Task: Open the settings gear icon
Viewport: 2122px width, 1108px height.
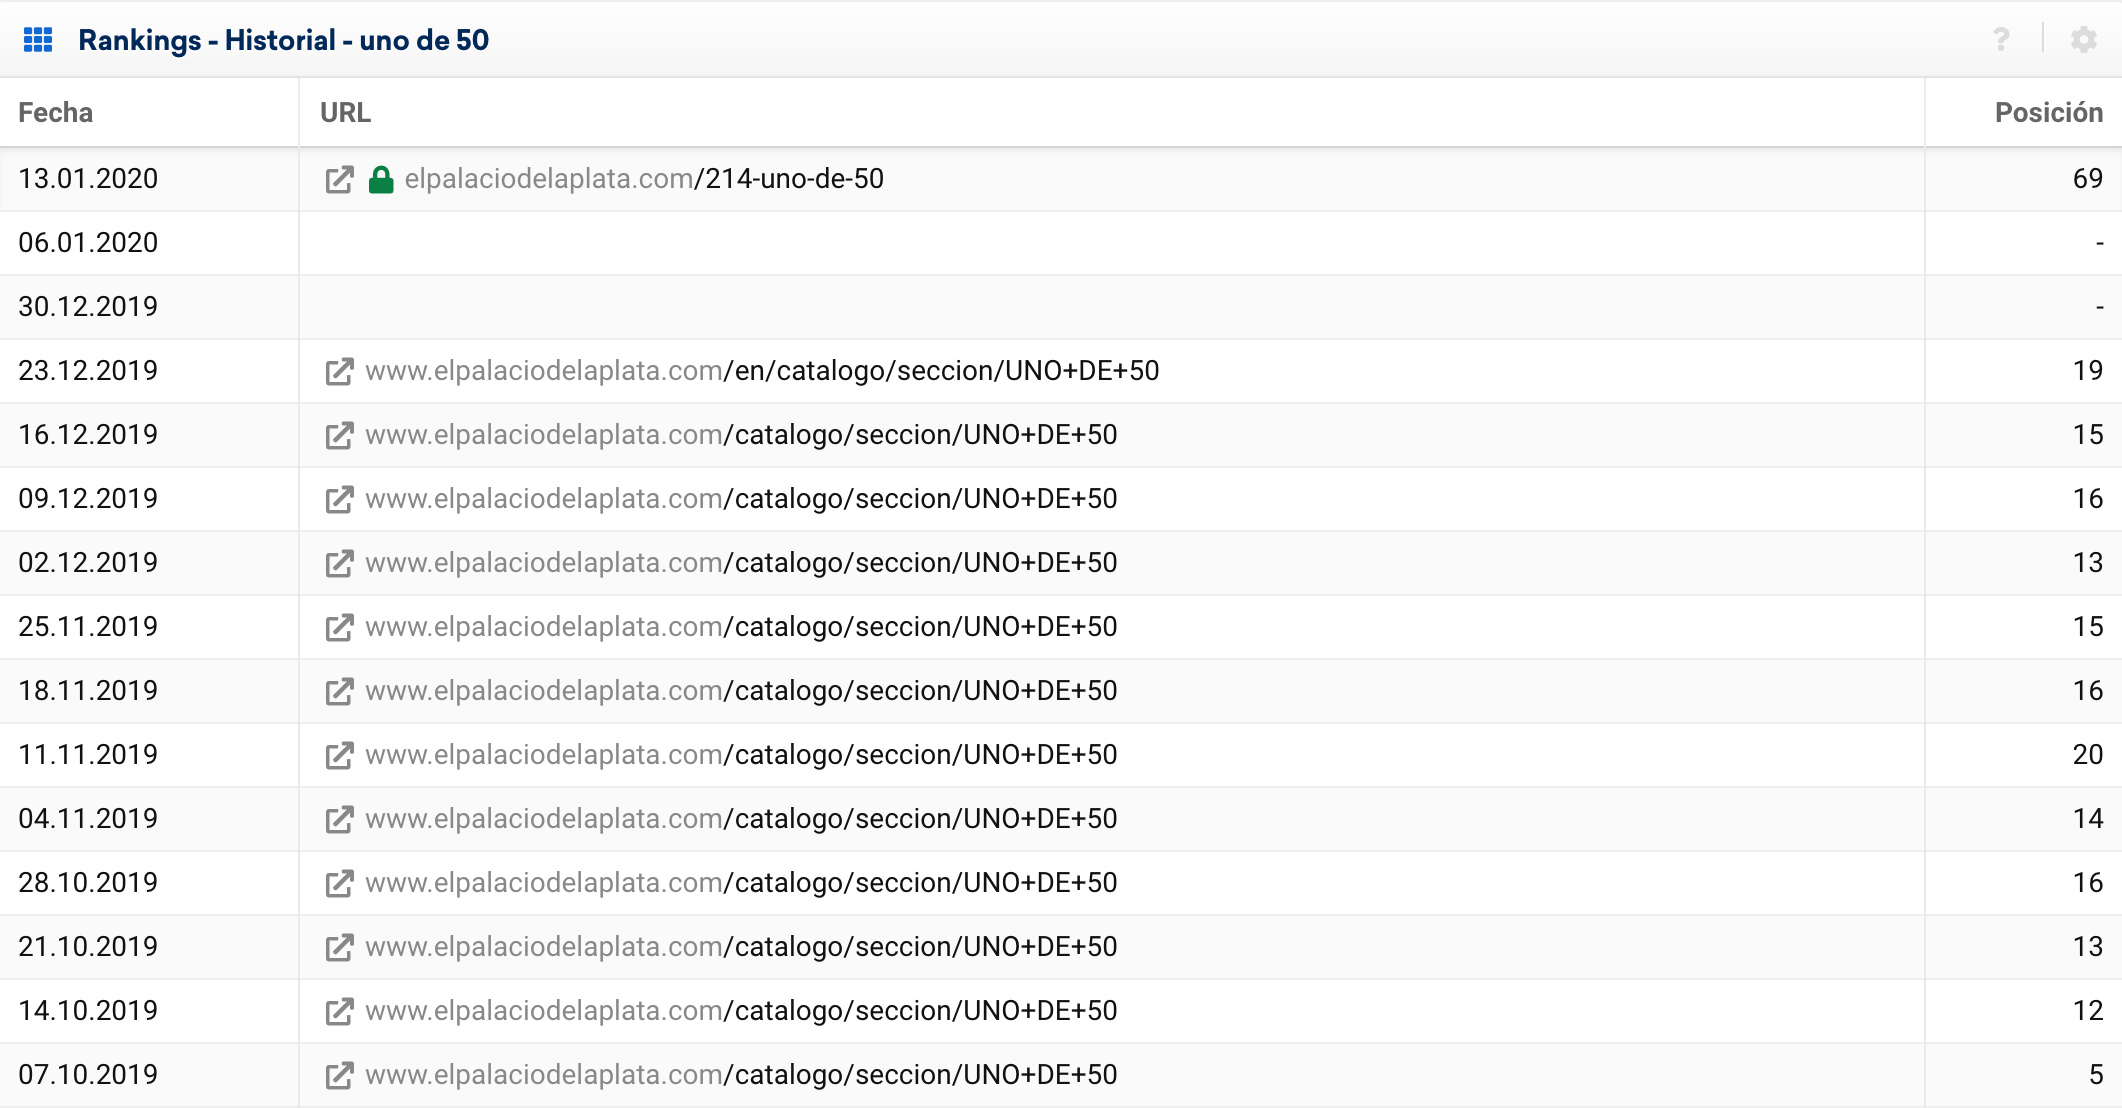Action: 2083,40
